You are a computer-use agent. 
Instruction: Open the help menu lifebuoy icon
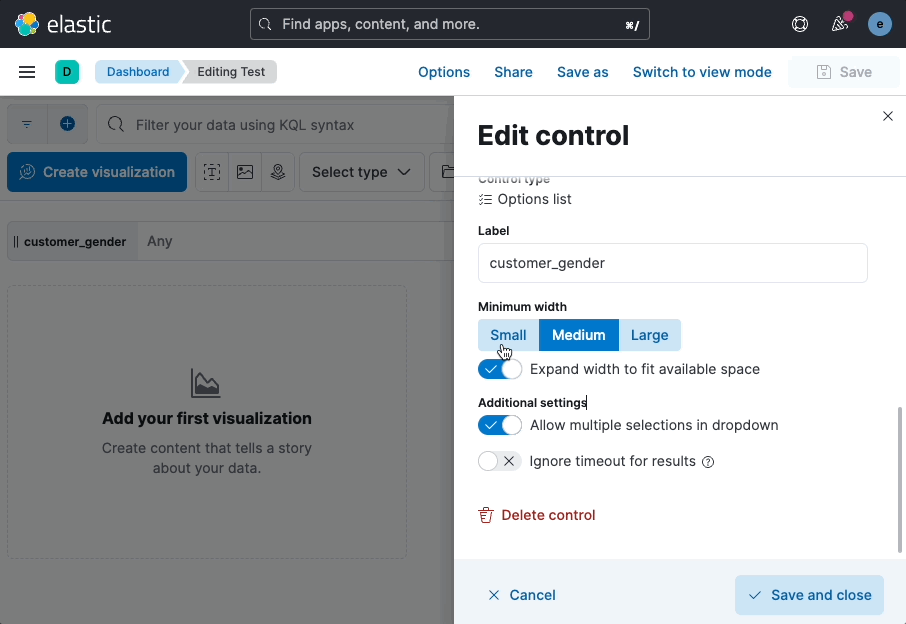click(800, 24)
